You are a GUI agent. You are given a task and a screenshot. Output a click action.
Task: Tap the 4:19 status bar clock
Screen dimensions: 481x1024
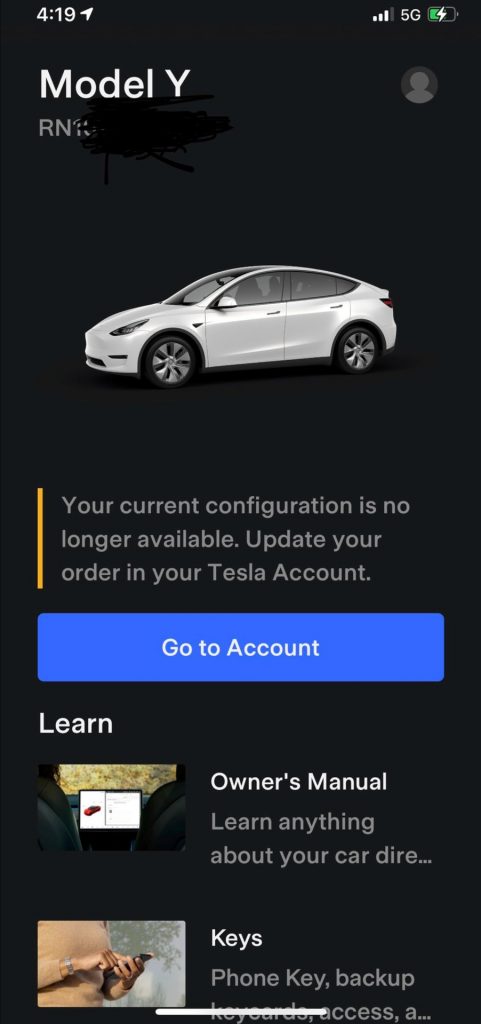[x=56, y=15]
